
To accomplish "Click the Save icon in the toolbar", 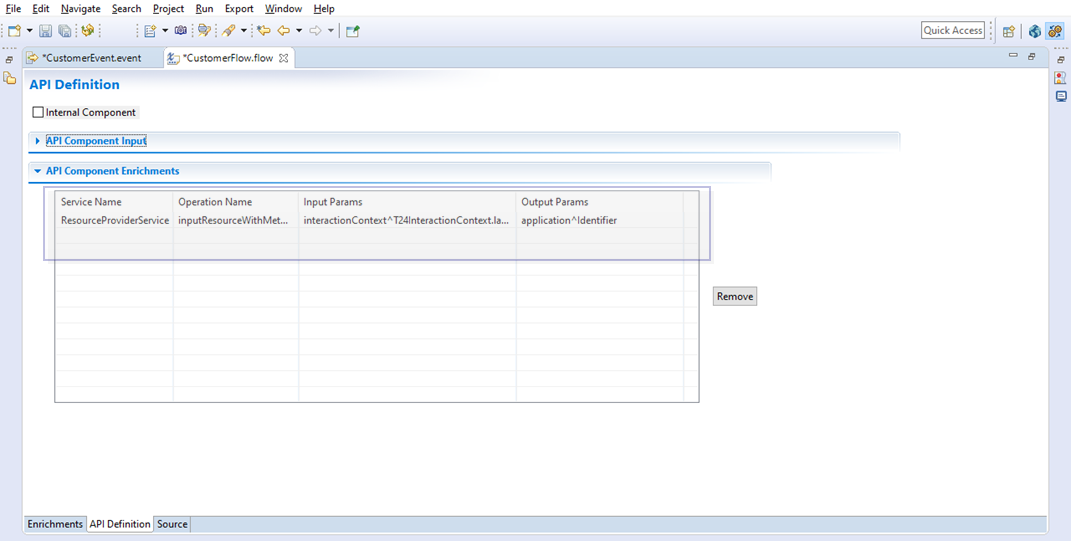I will [x=45, y=31].
